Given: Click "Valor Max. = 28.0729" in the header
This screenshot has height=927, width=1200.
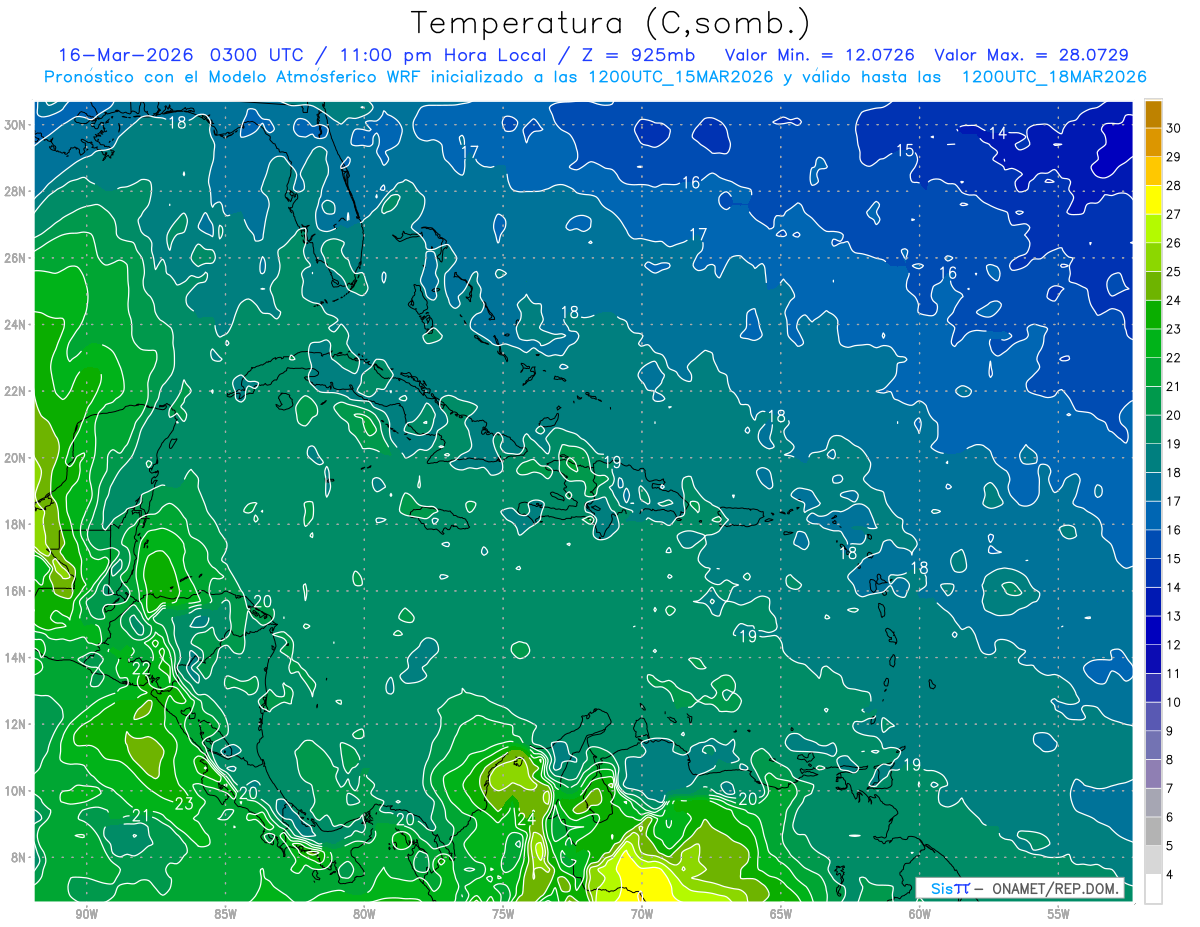Looking at the screenshot, I should 1031,55.
